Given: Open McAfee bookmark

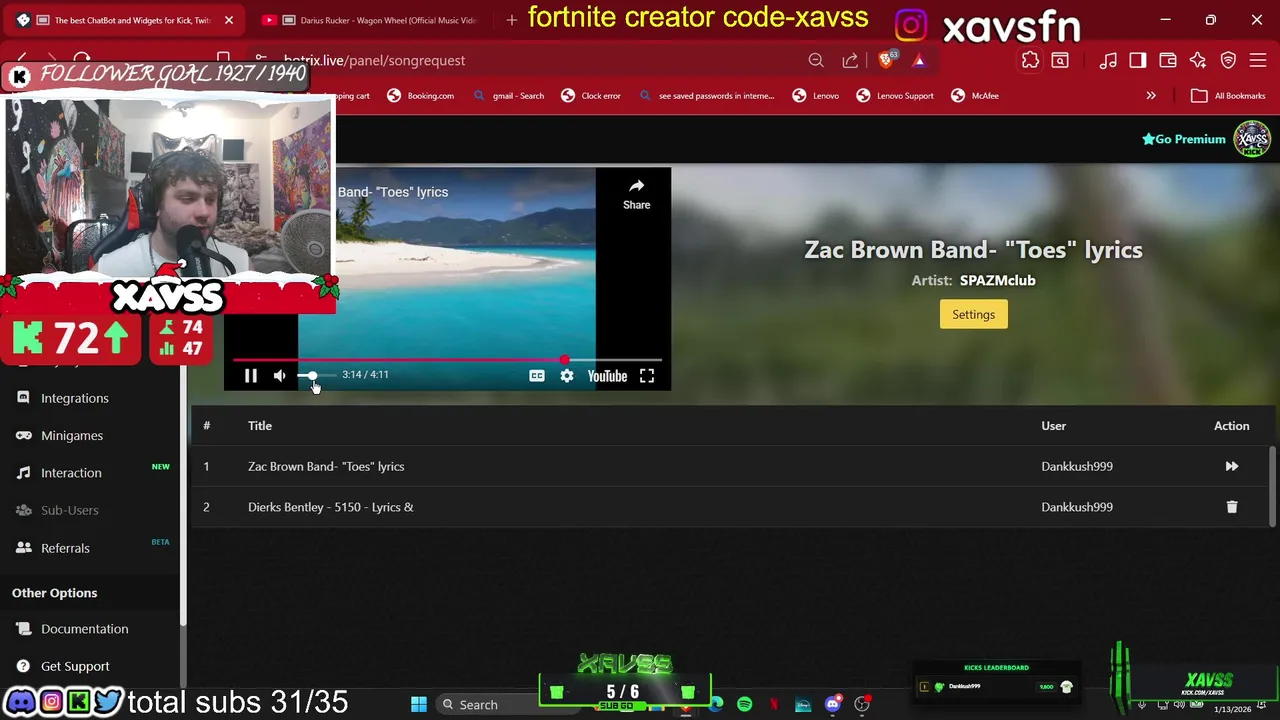Looking at the screenshot, I should tap(975, 96).
